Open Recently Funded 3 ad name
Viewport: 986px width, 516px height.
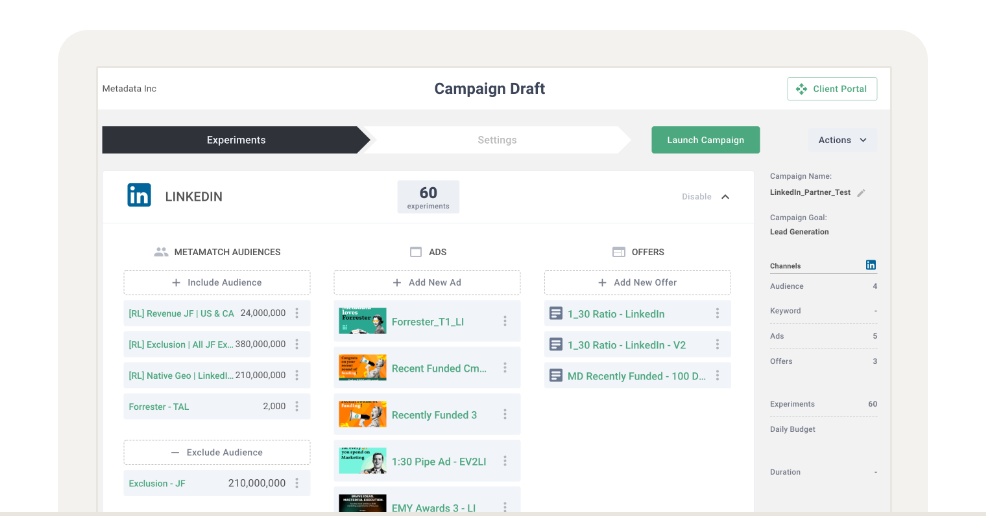tap(434, 415)
